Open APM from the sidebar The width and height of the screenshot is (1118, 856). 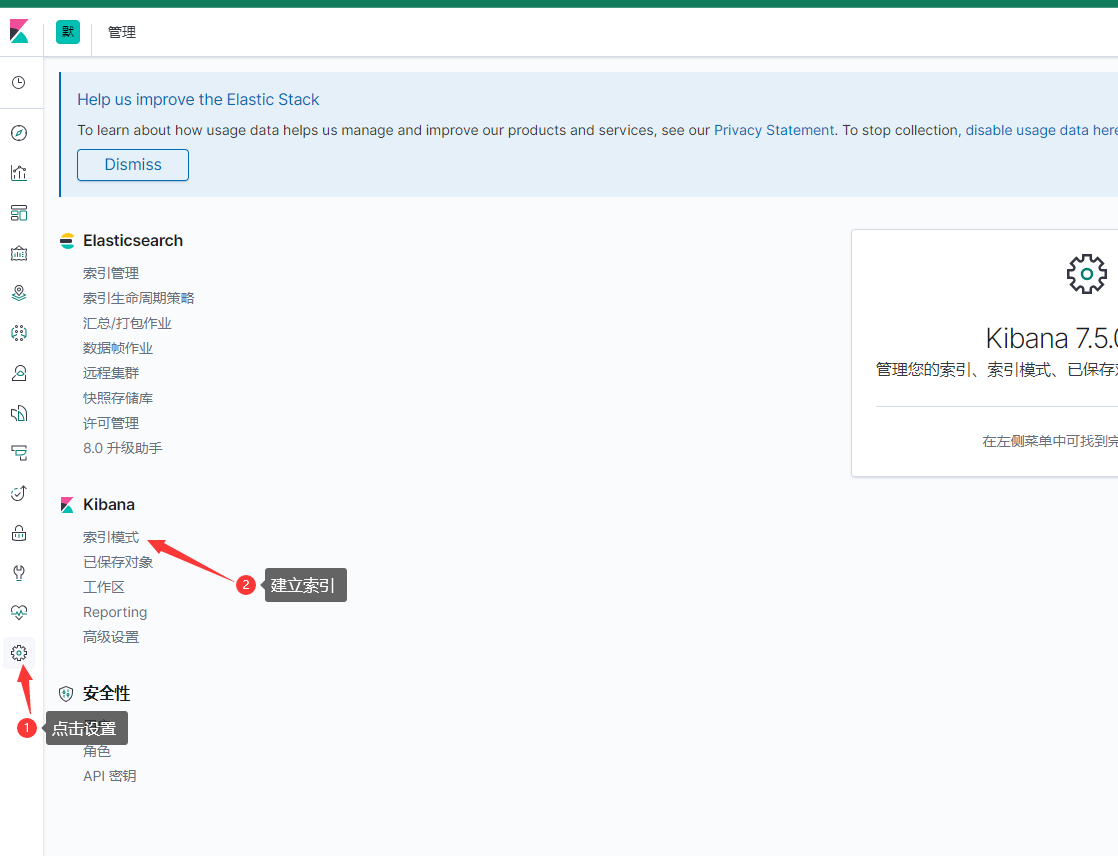[19, 453]
